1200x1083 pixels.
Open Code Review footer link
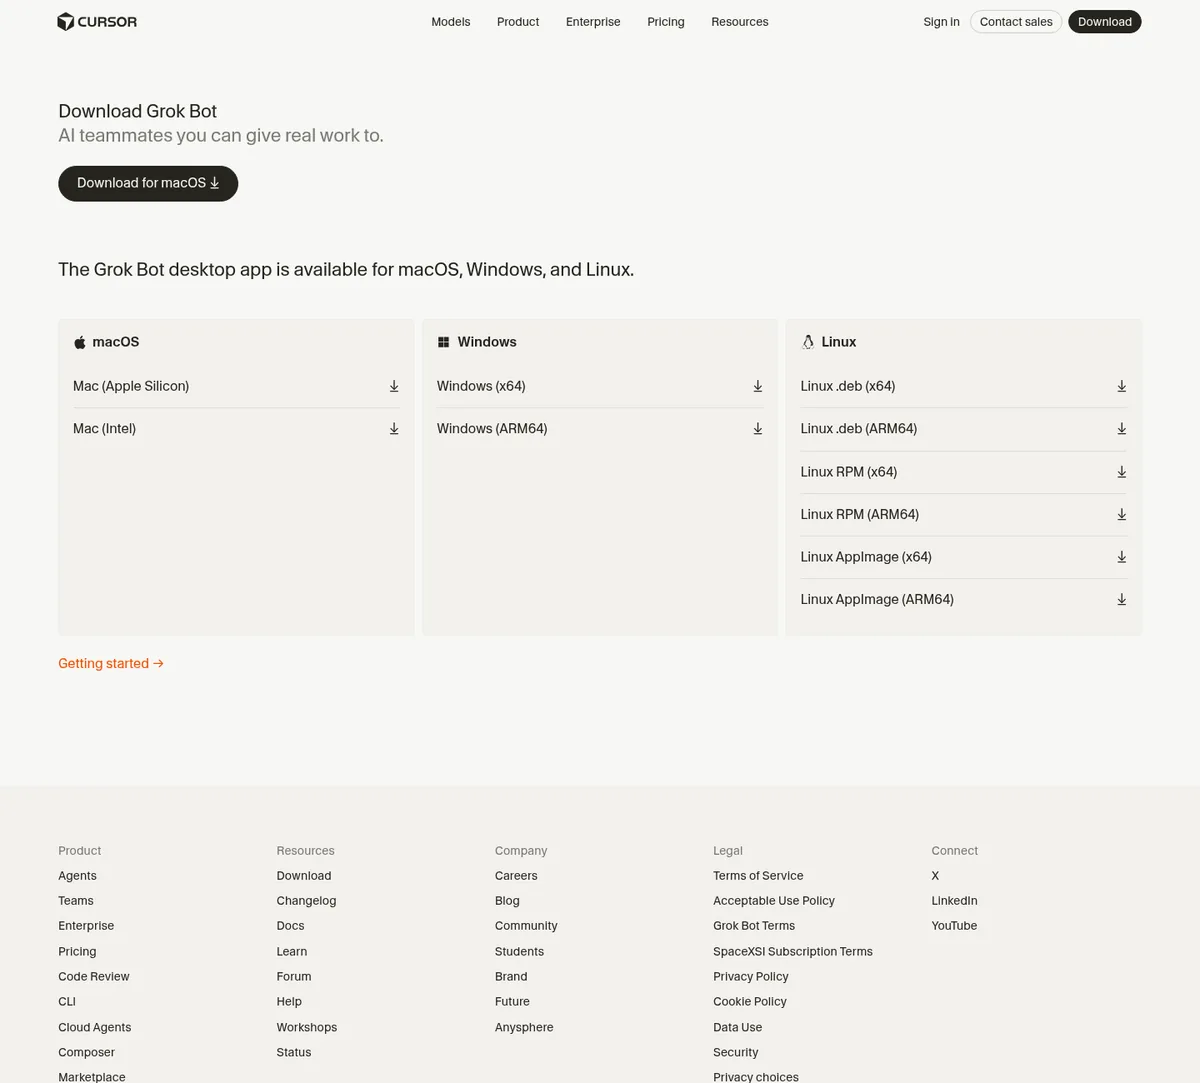[94, 977]
